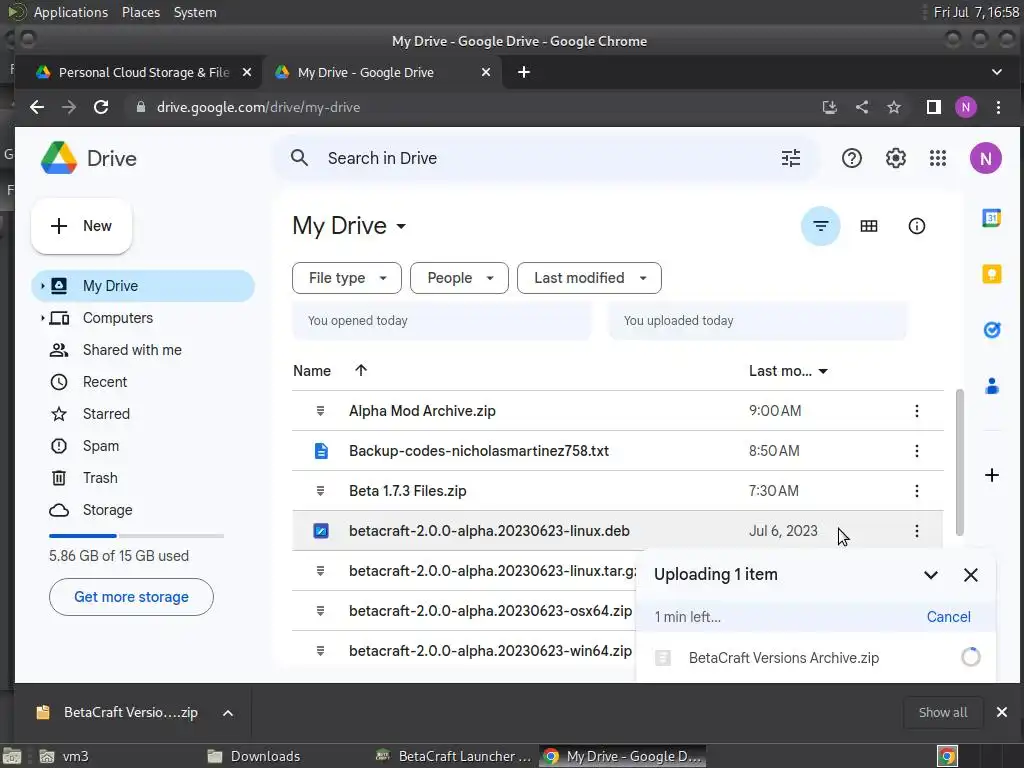Open Google Calendar side panel icon
The height and width of the screenshot is (768, 1024).
coord(991,217)
